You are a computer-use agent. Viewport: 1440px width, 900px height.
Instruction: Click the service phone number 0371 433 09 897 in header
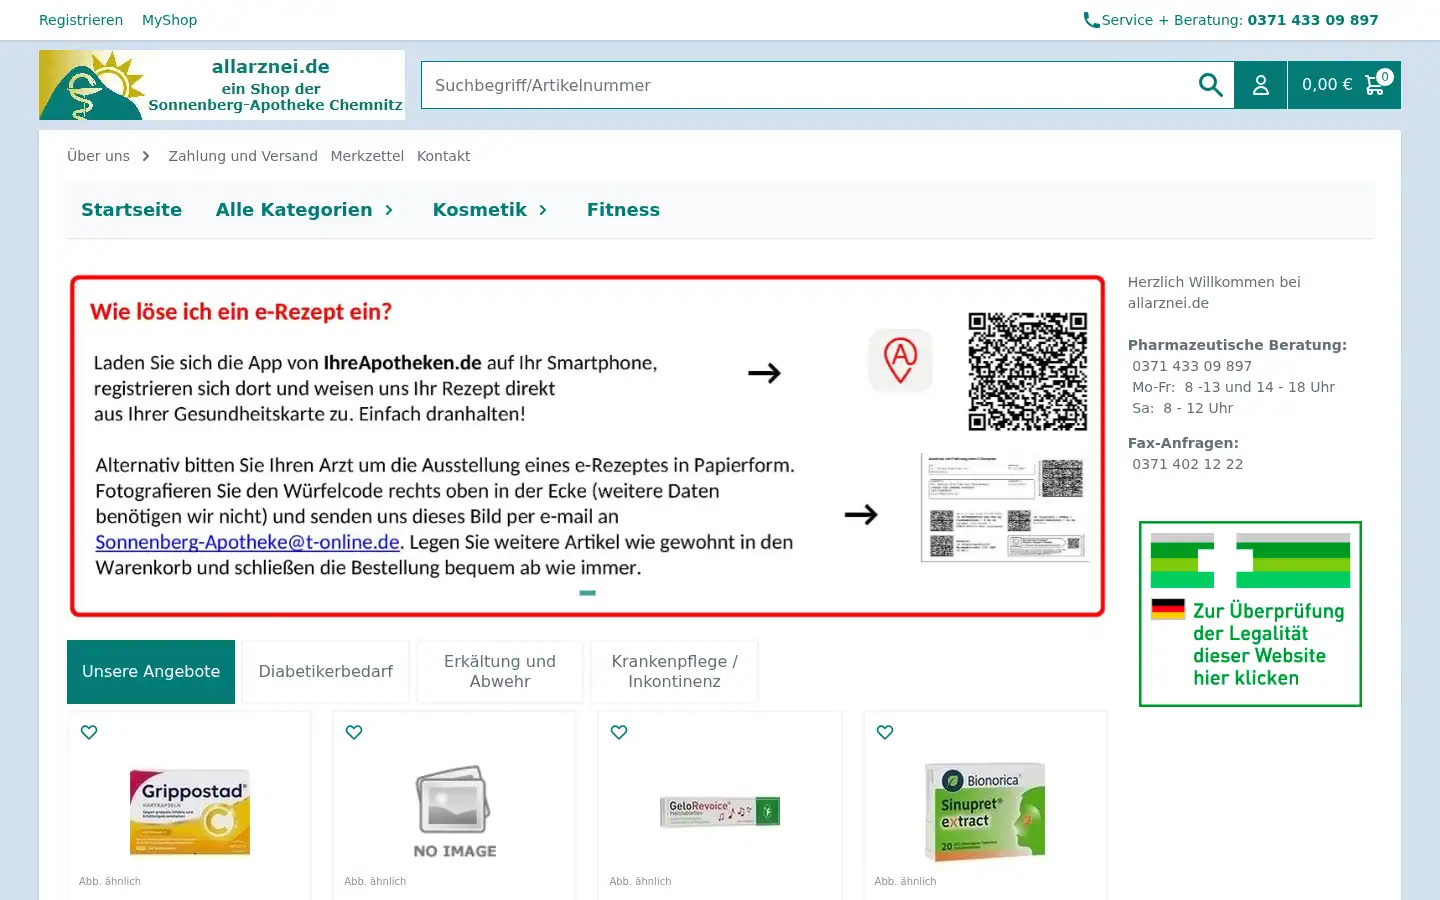pyautogui.click(x=1312, y=20)
